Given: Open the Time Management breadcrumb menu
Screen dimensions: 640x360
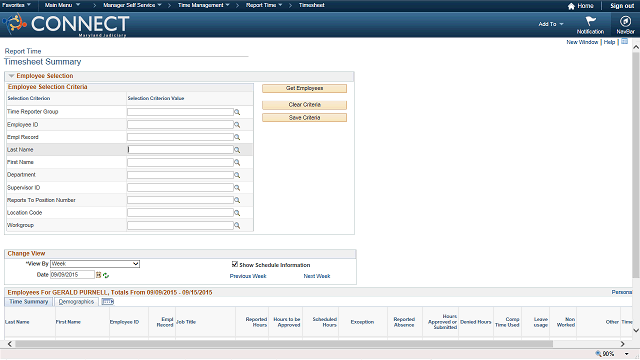Looking at the screenshot, I should tap(204, 5).
